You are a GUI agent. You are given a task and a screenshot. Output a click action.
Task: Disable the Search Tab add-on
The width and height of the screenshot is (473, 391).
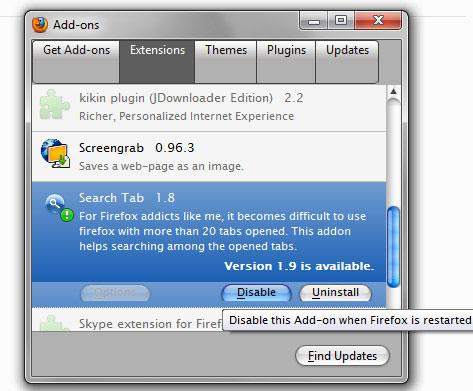(256, 293)
